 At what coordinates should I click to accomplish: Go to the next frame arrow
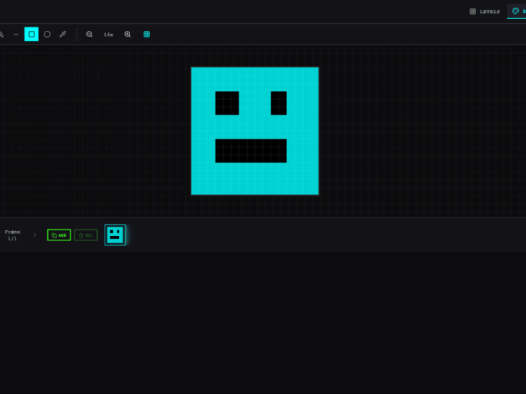click(35, 235)
